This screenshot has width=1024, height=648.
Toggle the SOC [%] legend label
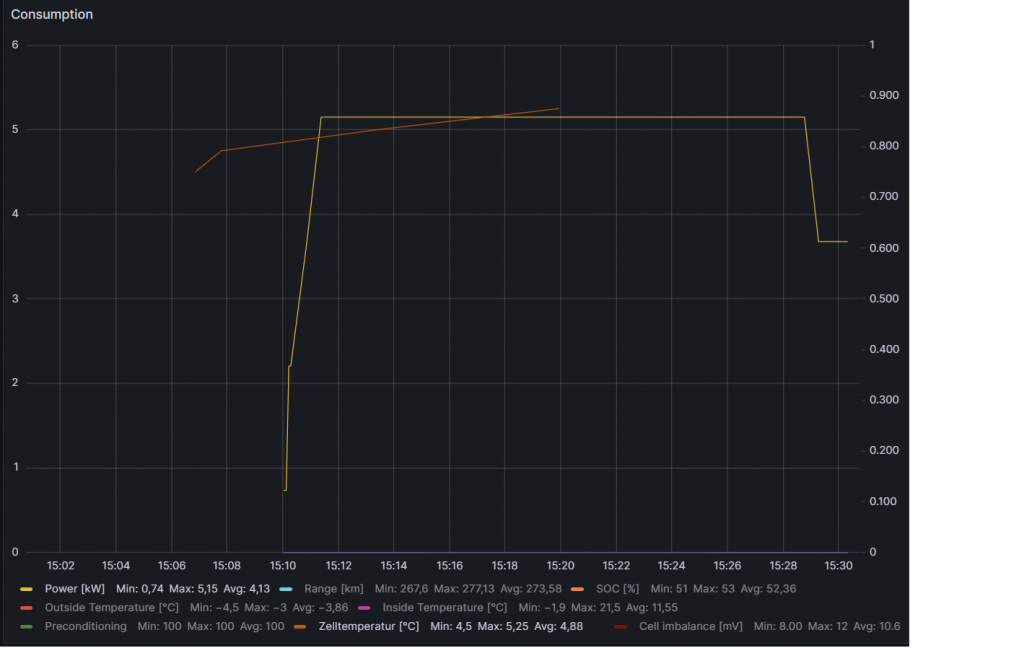tap(617, 588)
